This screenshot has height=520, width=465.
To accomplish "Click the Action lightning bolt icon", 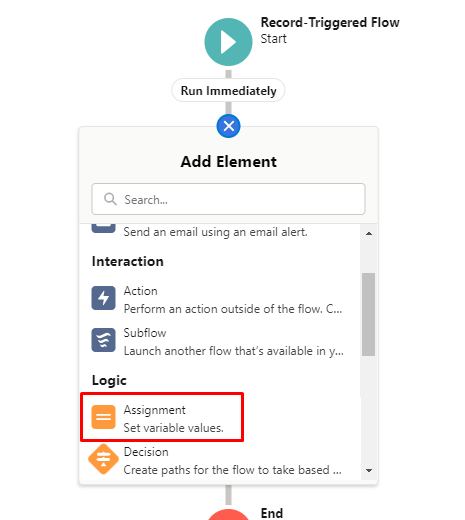I will tap(104, 298).
